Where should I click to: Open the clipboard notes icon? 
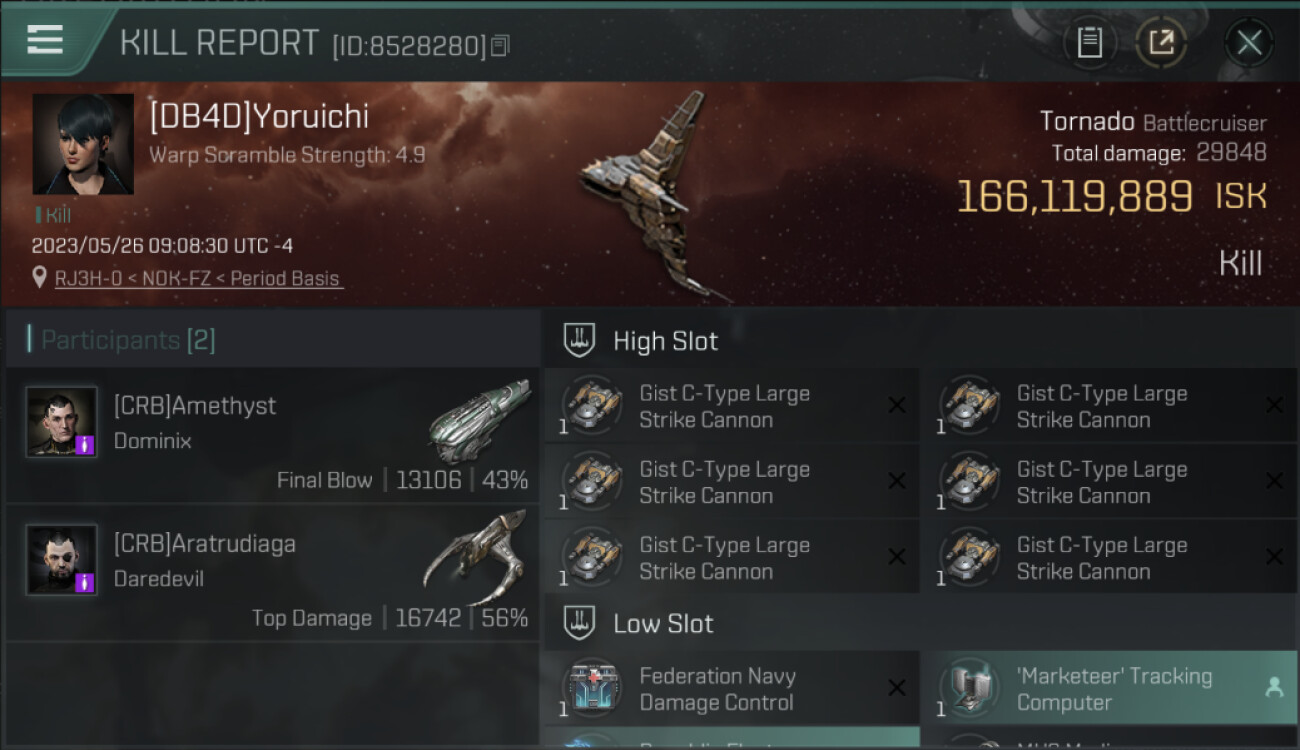1089,43
